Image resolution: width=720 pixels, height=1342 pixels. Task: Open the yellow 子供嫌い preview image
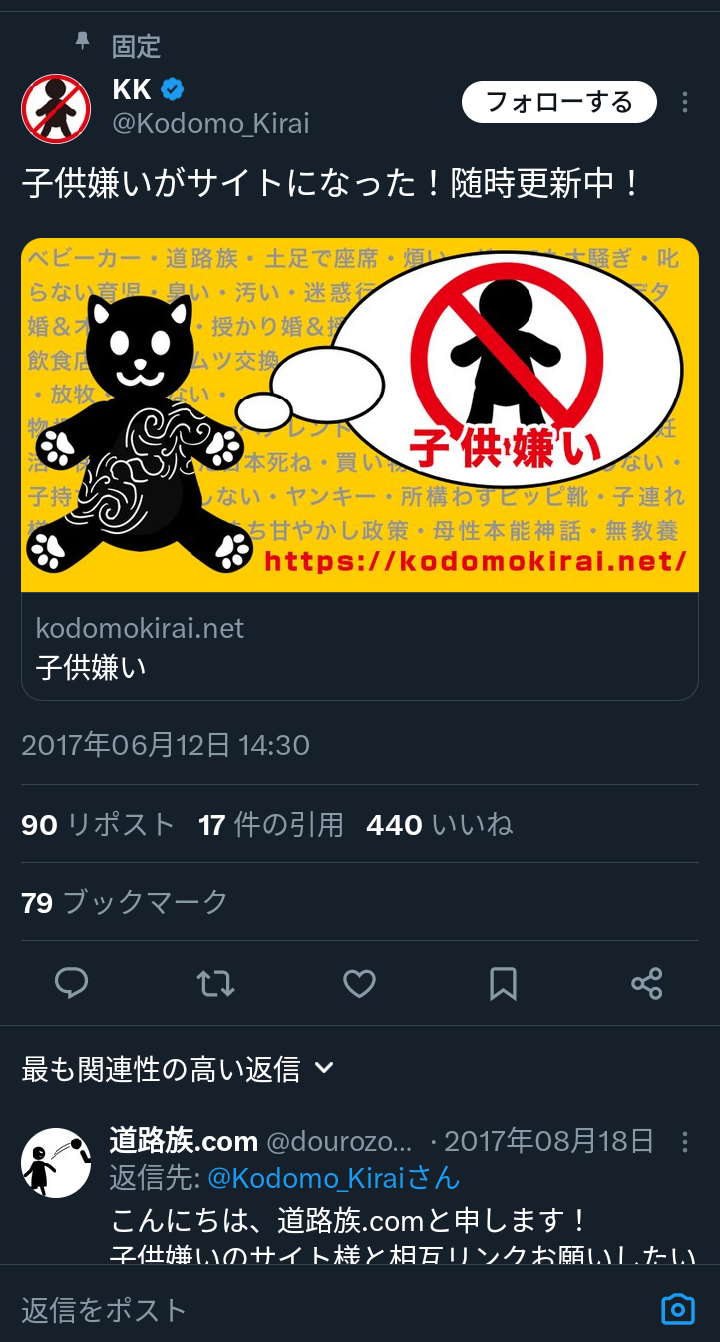click(360, 415)
